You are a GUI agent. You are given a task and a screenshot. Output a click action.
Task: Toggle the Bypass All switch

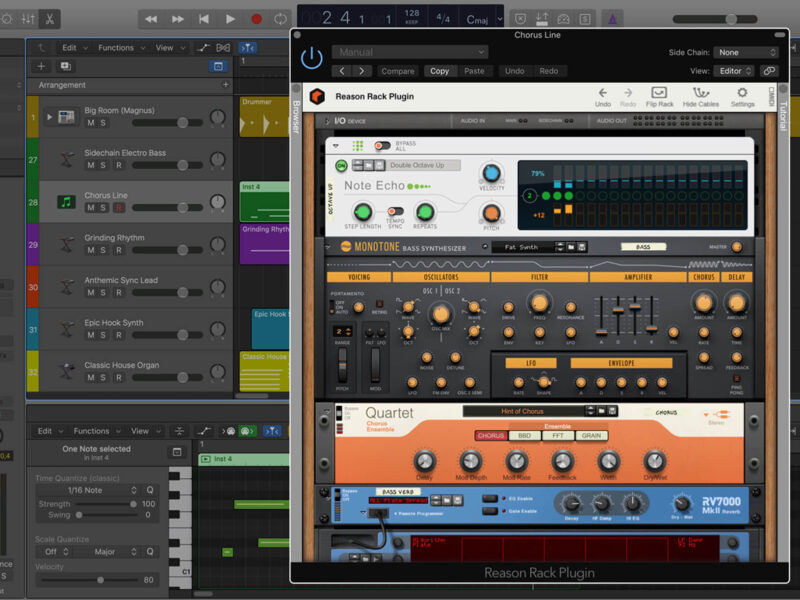(381, 146)
